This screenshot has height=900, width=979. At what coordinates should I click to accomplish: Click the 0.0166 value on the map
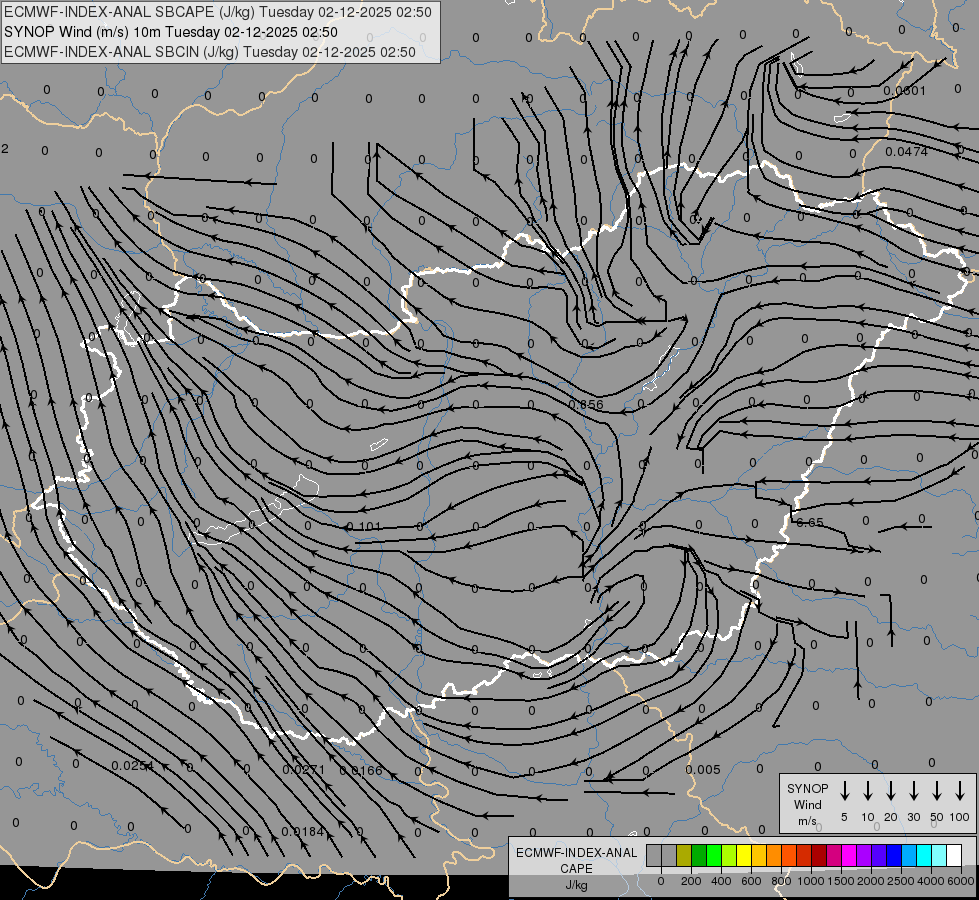pos(361,771)
